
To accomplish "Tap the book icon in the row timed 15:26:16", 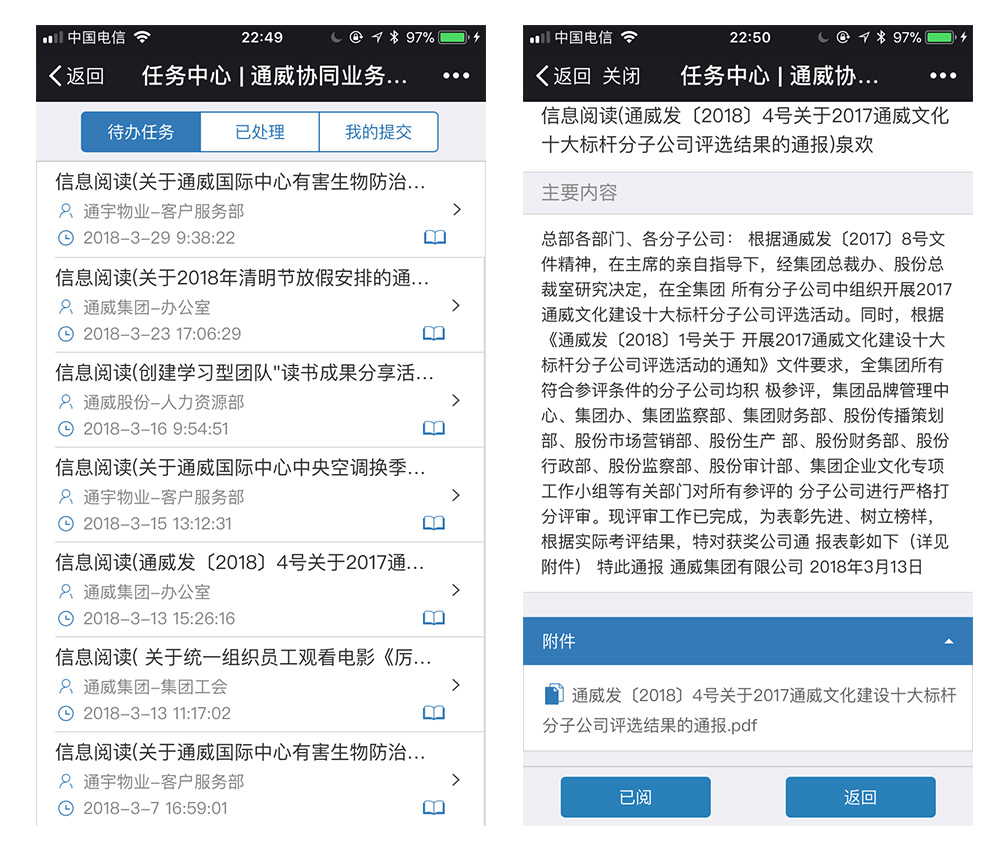I will point(434,618).
